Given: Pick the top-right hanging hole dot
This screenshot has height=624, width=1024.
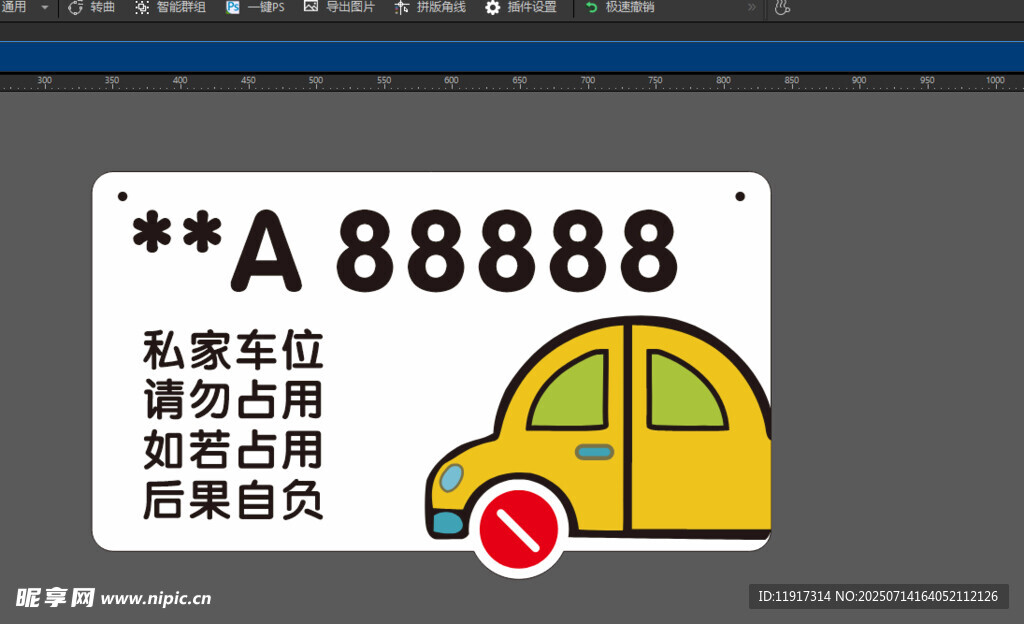Looking at the screenshot, I should (x=740, y=197).
